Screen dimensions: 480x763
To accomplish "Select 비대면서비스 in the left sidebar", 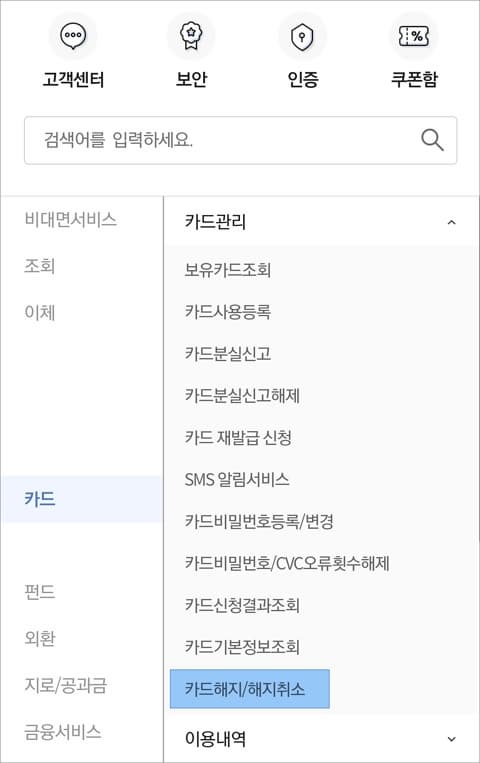I will click(x=71, y=219).
